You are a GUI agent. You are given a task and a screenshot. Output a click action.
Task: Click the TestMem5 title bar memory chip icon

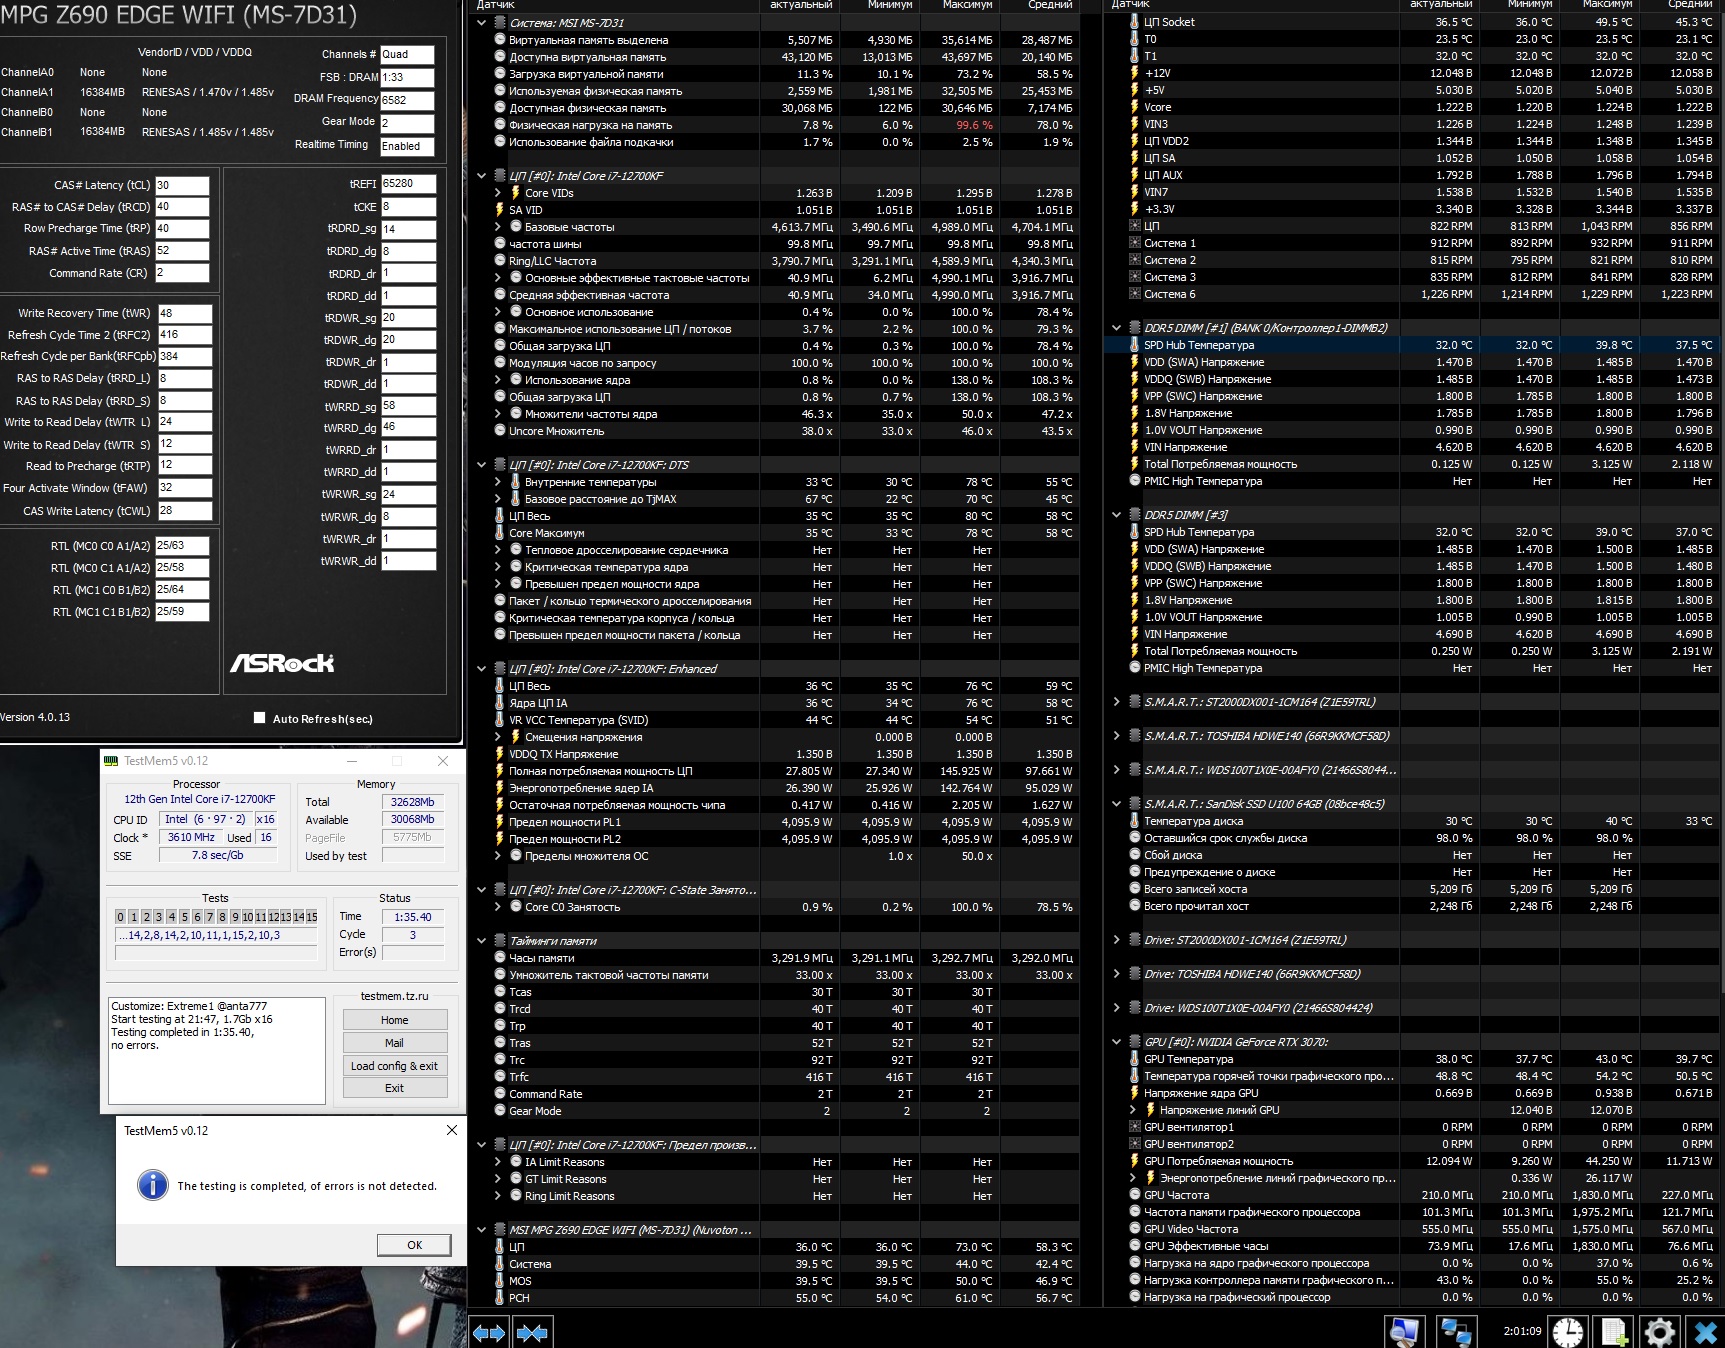111,761
